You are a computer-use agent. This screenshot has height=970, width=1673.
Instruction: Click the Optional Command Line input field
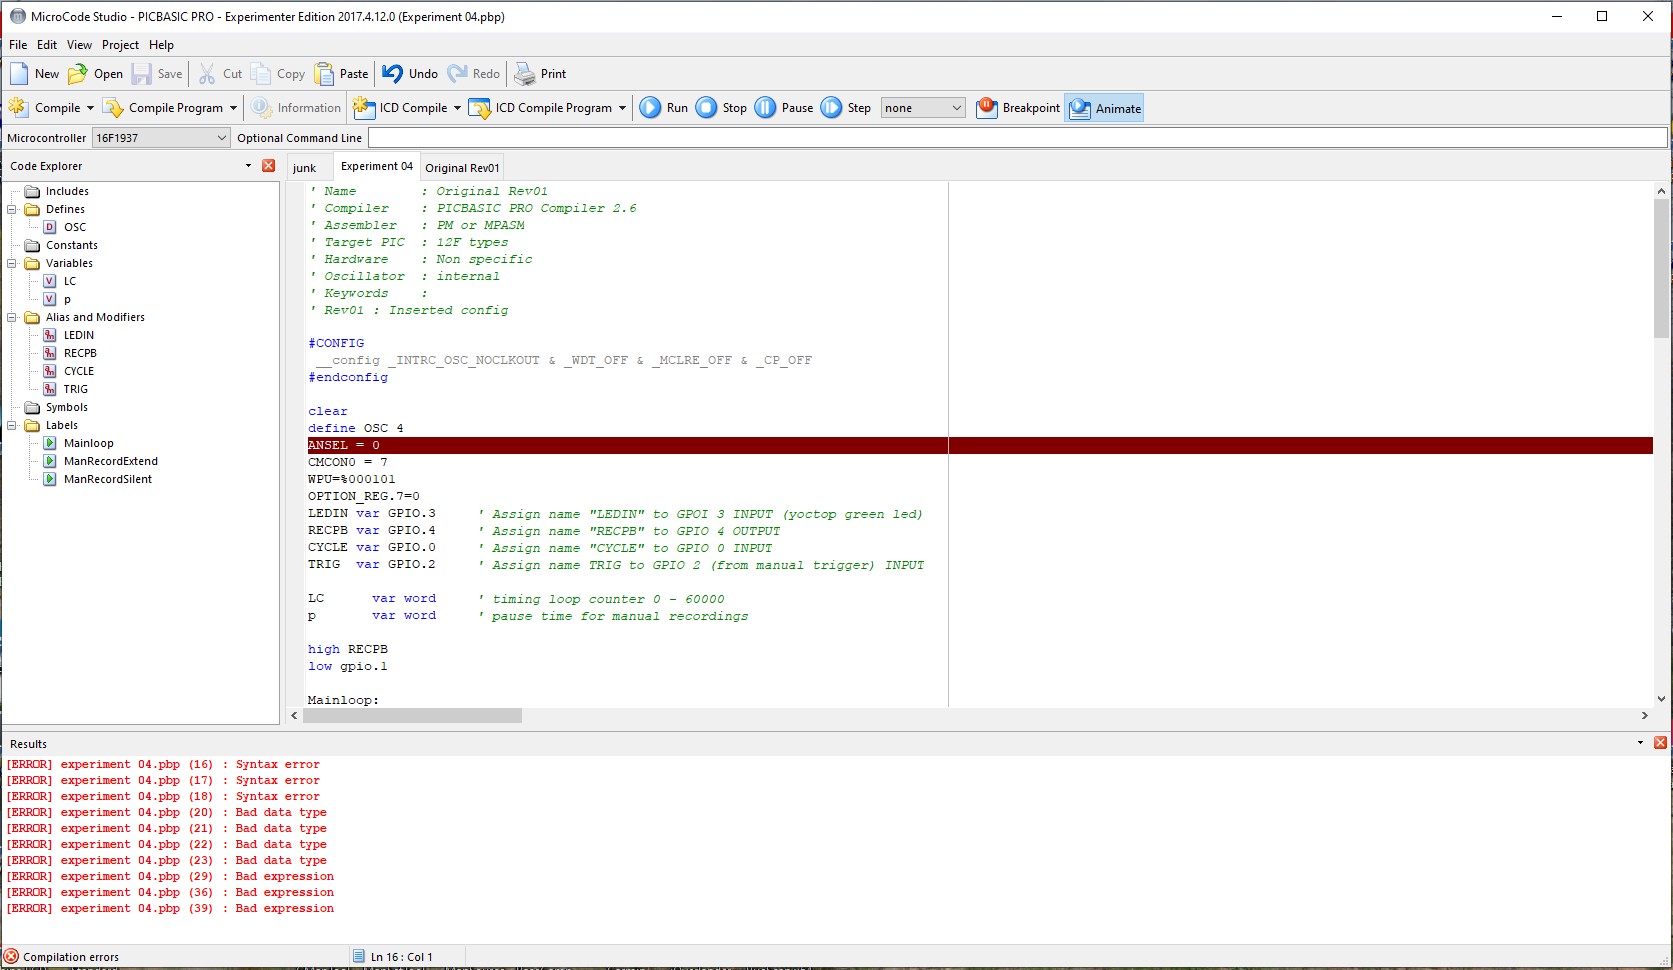(1016, 138)
